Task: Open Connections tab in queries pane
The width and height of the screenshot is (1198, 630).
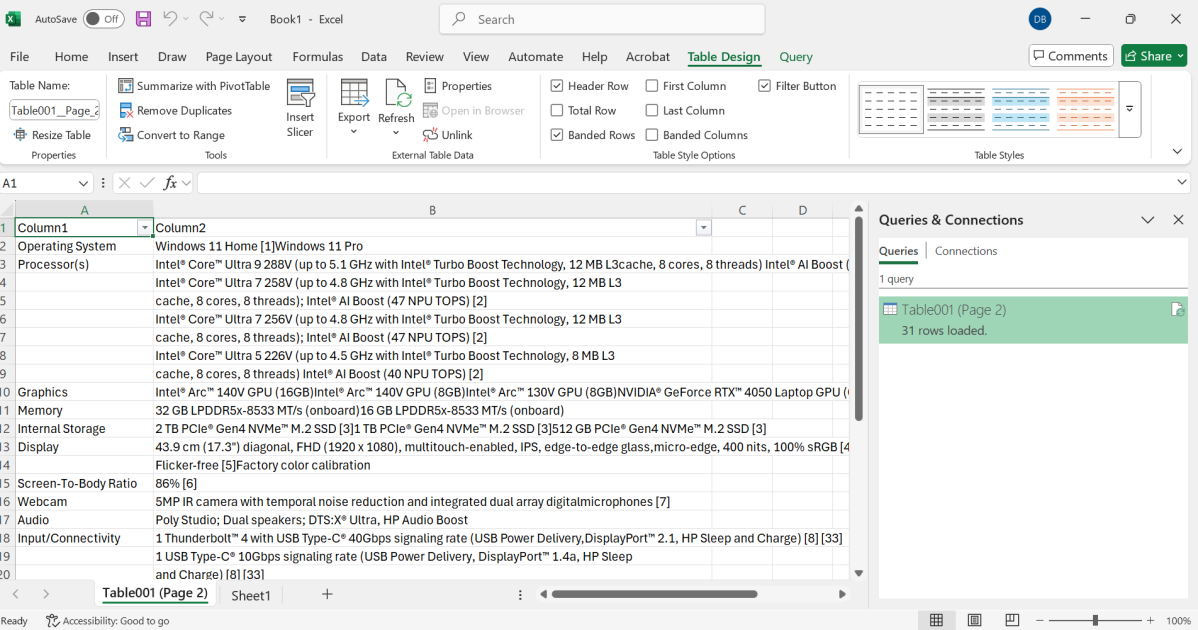Action: (965, 251)
